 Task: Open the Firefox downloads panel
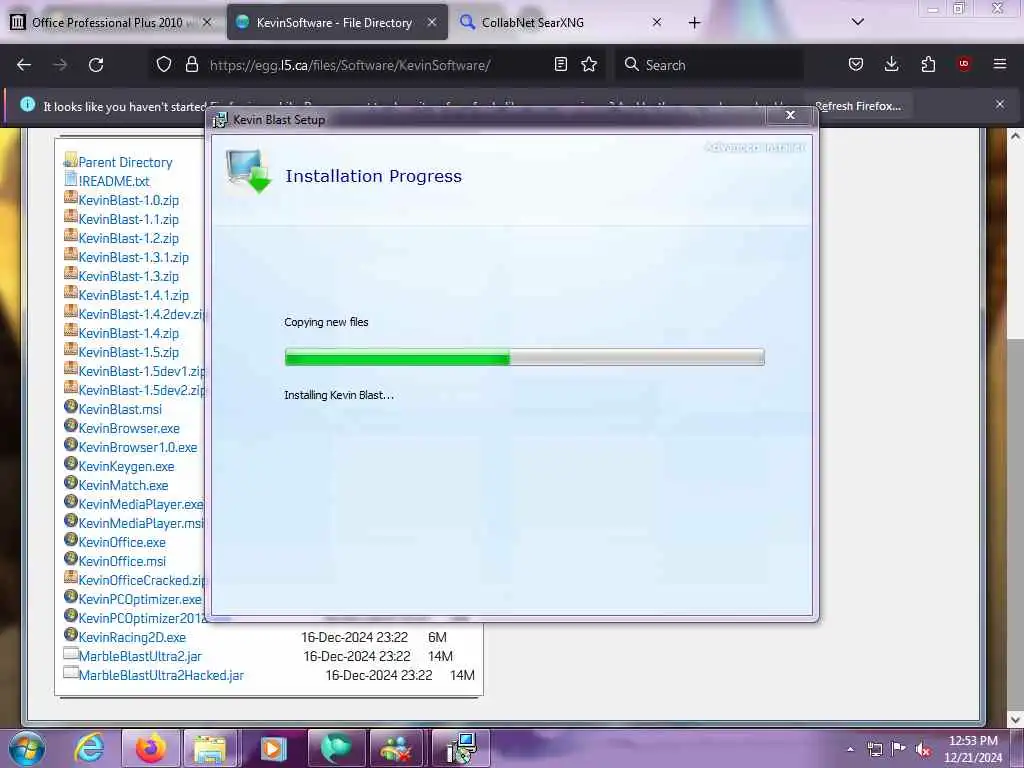pyautogui.click(x=891, y=64)
